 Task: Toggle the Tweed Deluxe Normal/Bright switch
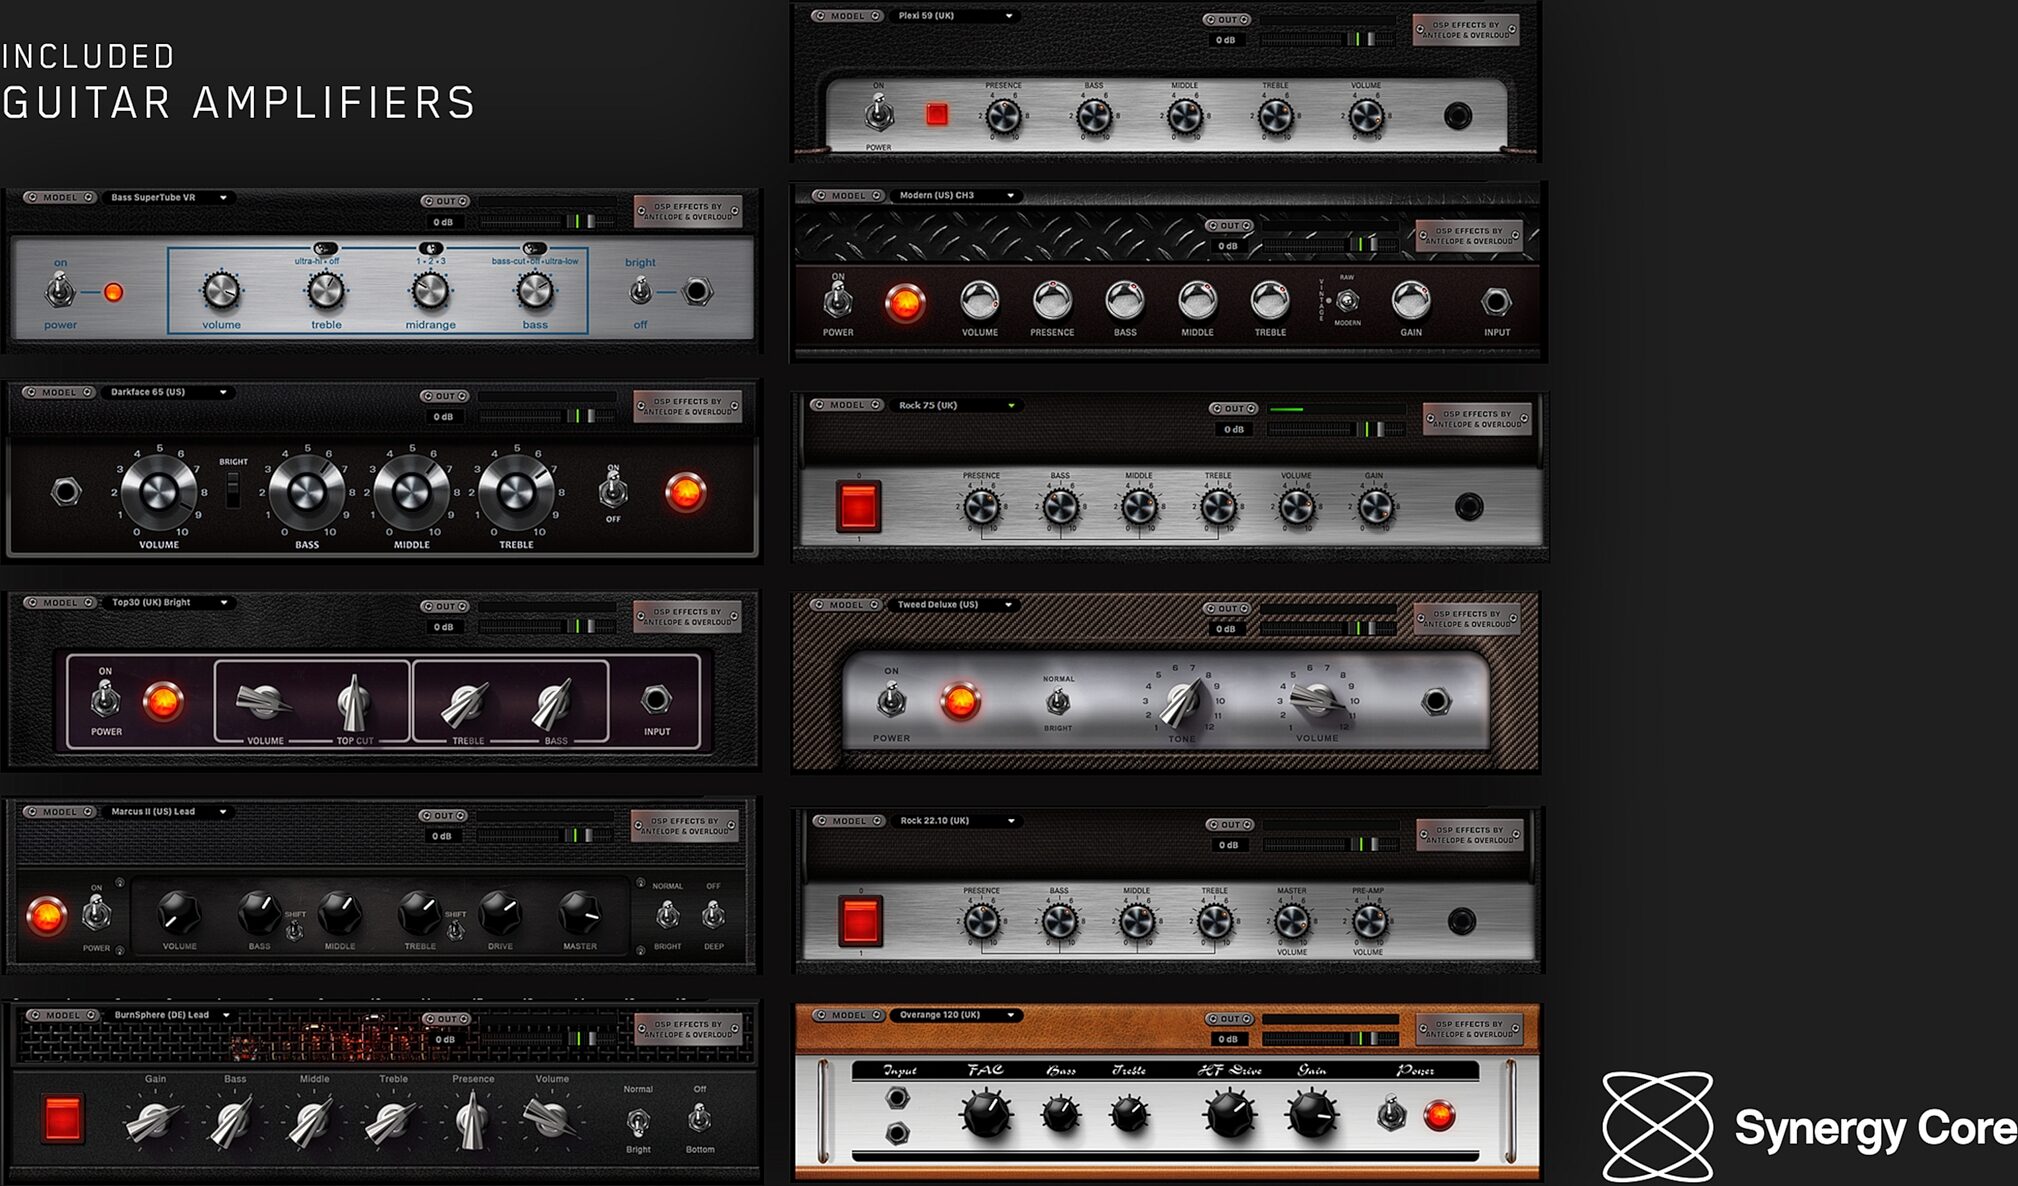pyautogui.click(x=1058, y=701)
